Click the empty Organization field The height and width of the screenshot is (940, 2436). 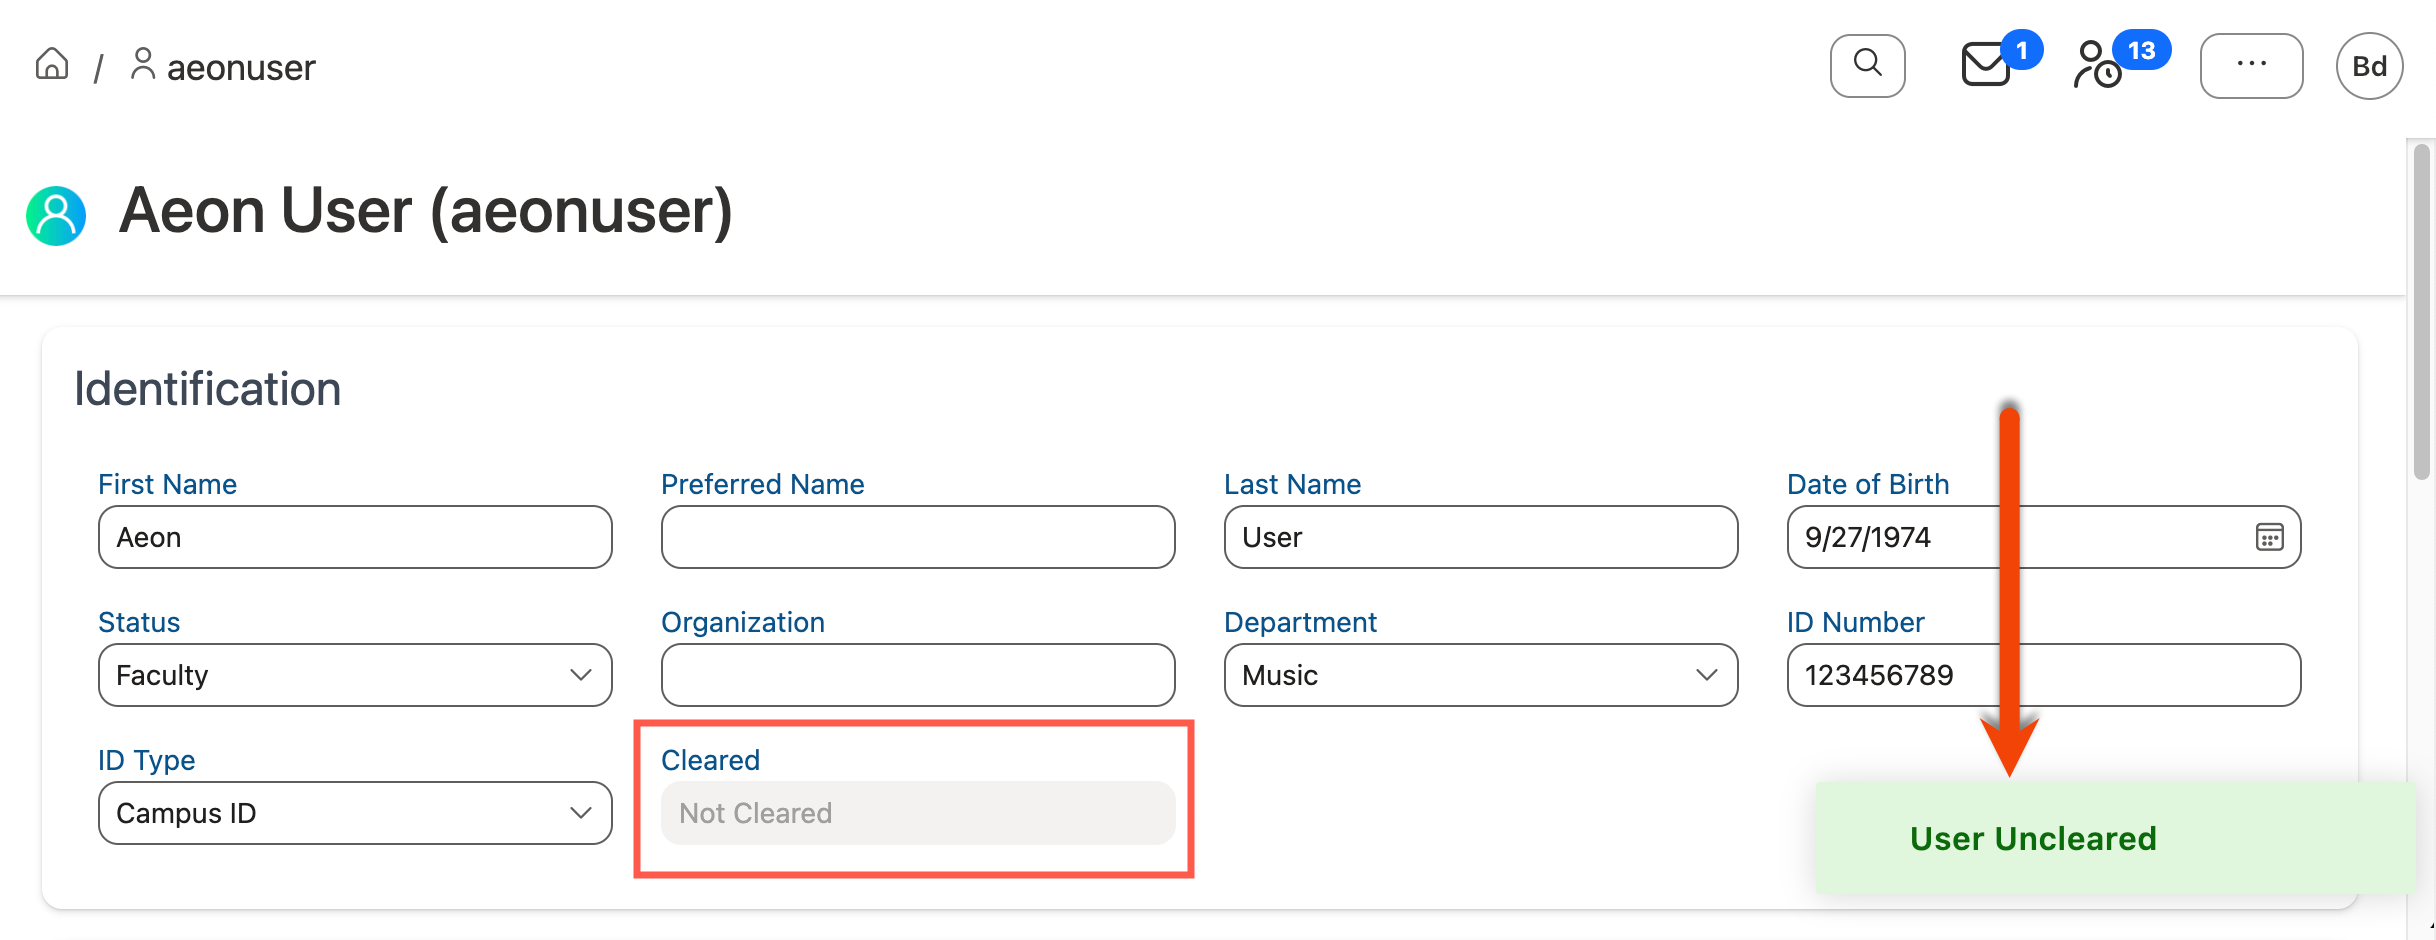(x=917, y=675)
